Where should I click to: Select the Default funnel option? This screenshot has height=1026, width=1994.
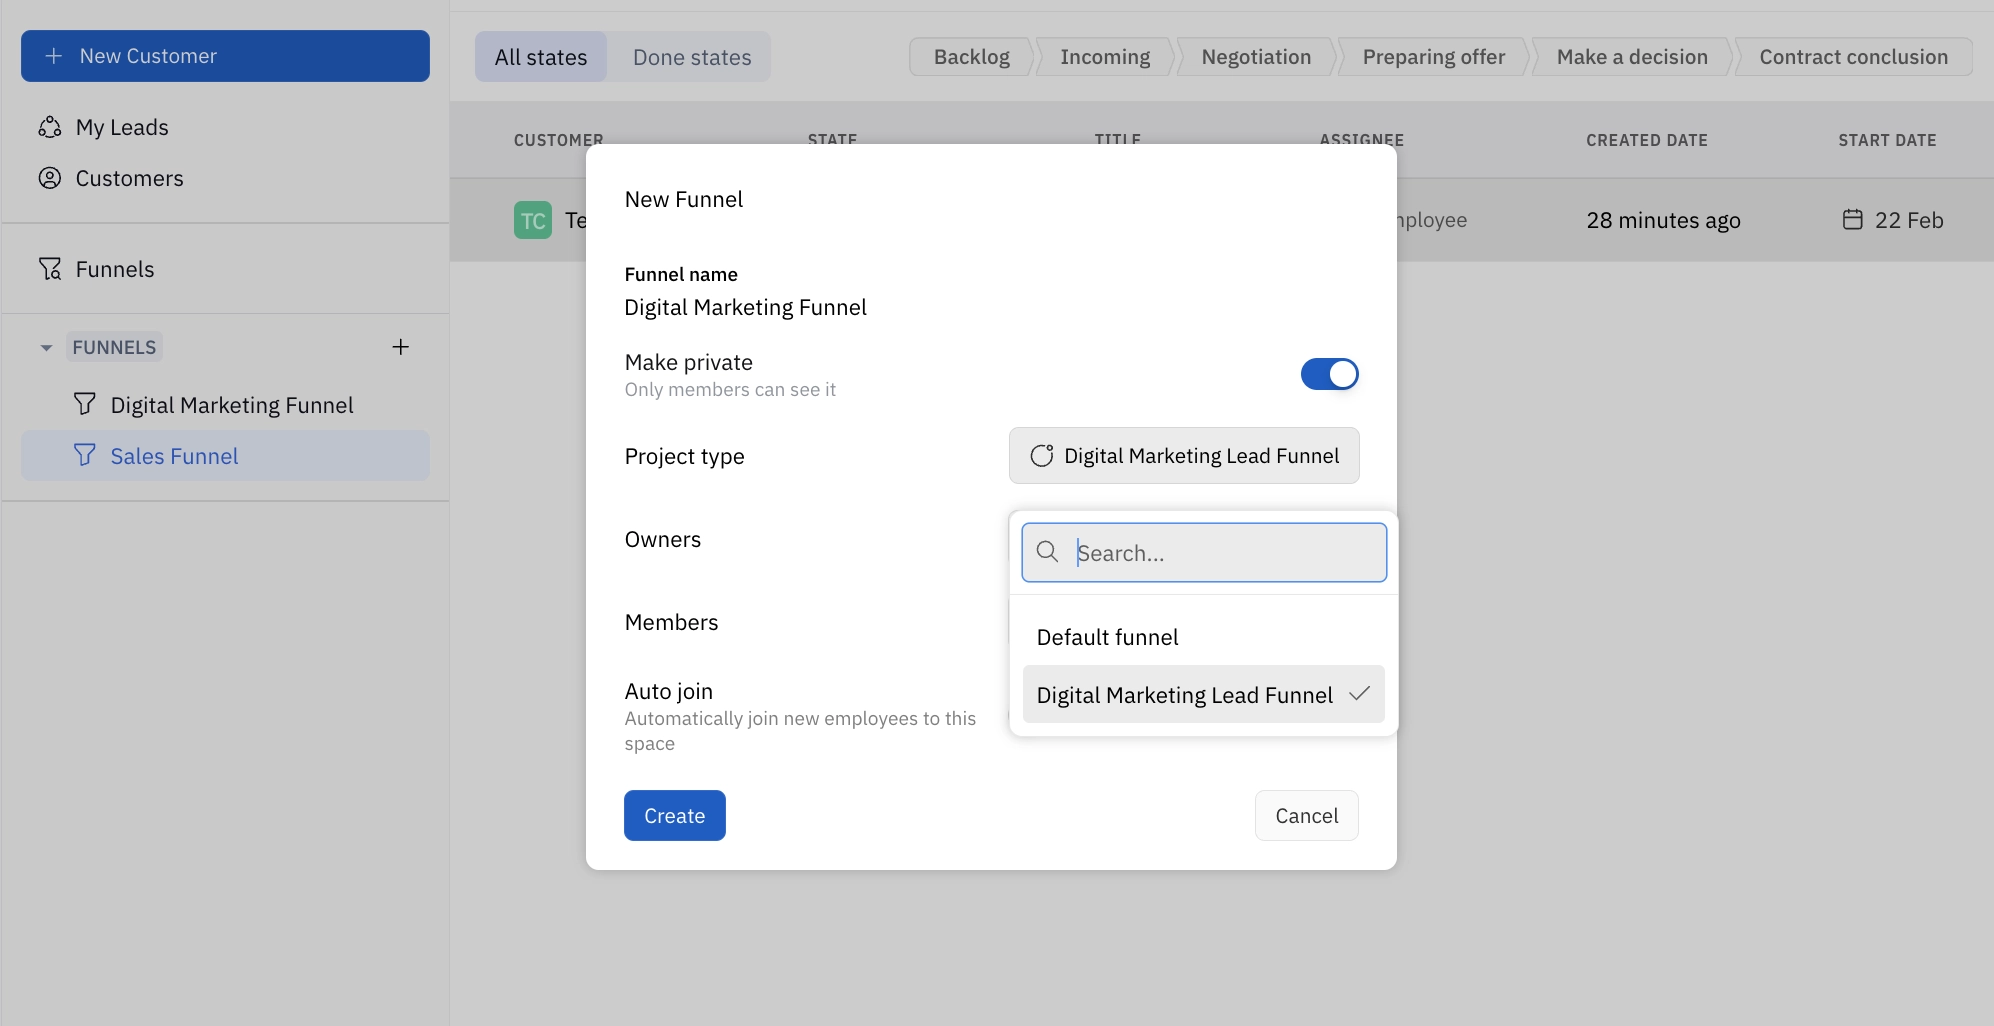tap(1107, 636)
